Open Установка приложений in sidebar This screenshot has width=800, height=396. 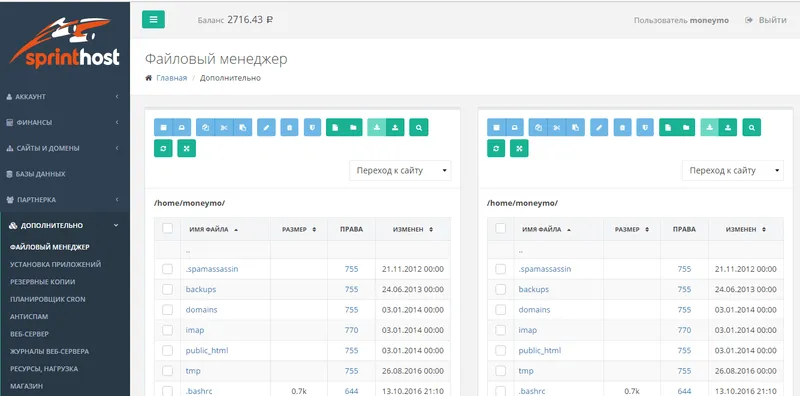pyautogui.click(x=56, y=264)
